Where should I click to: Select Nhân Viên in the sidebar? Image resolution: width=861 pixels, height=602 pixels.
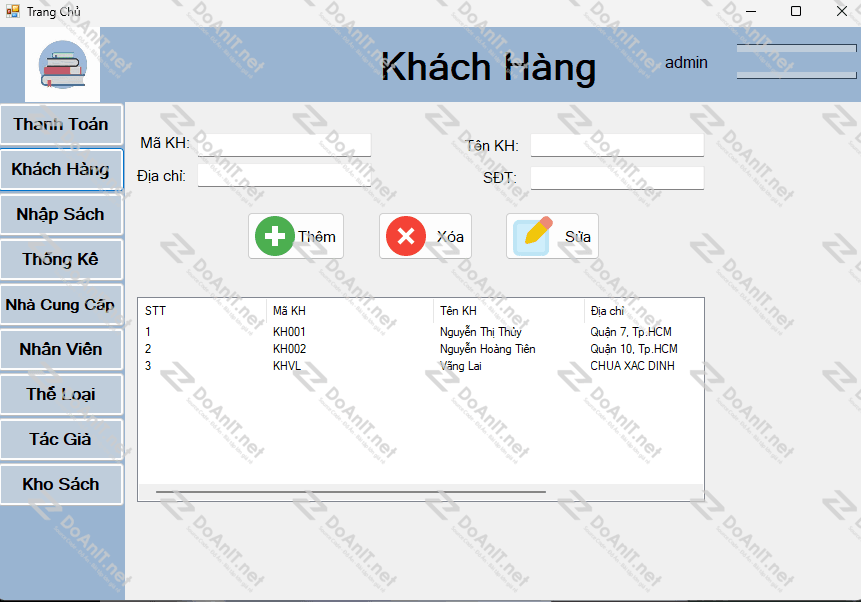pyautogui.click(x=61, y=349)
